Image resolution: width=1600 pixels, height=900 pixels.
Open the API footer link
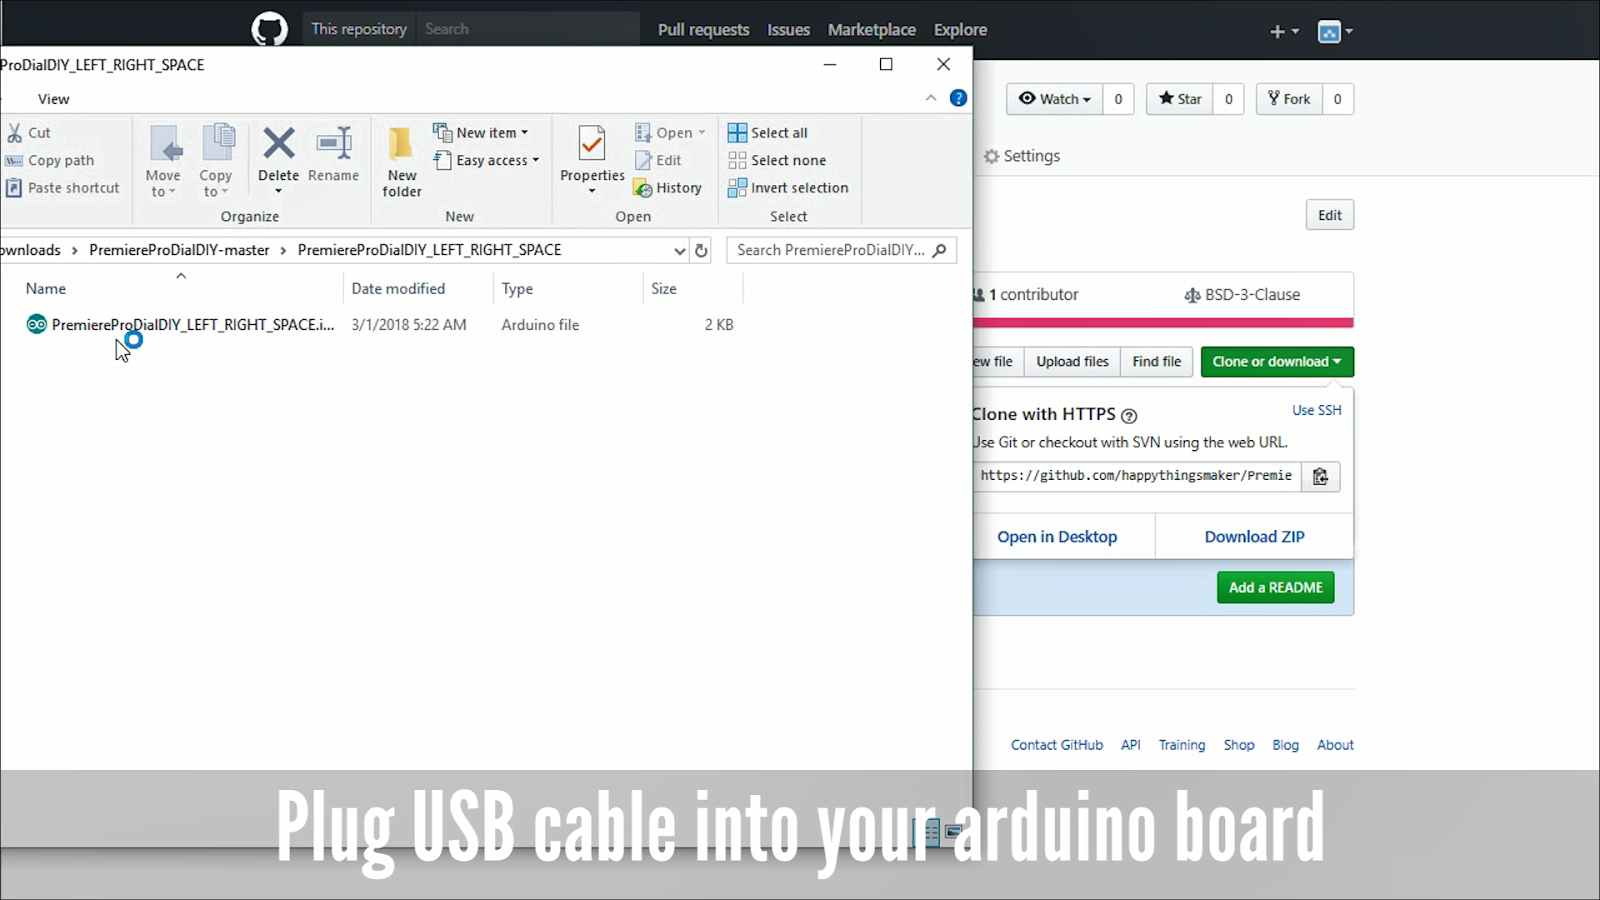tap(1131, 745)
